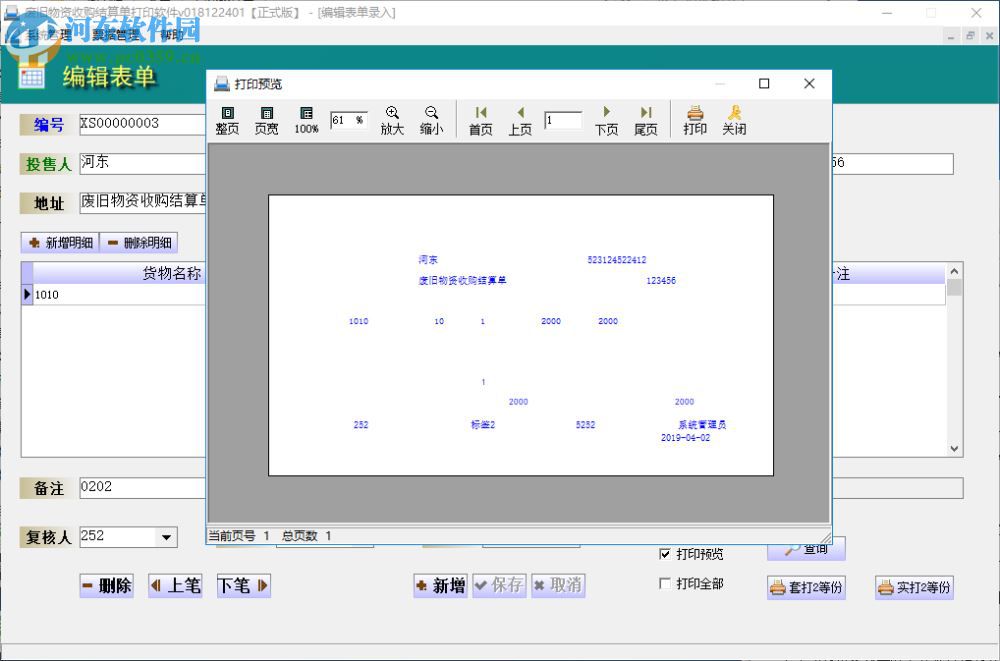Click the 套打2等份 print button
This screenshot has width=1000, height=661.
coord(806,588)
